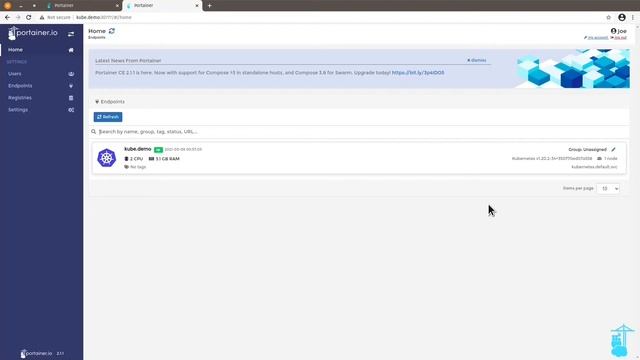
Task: Reload the current page
Action: point(29,18)
